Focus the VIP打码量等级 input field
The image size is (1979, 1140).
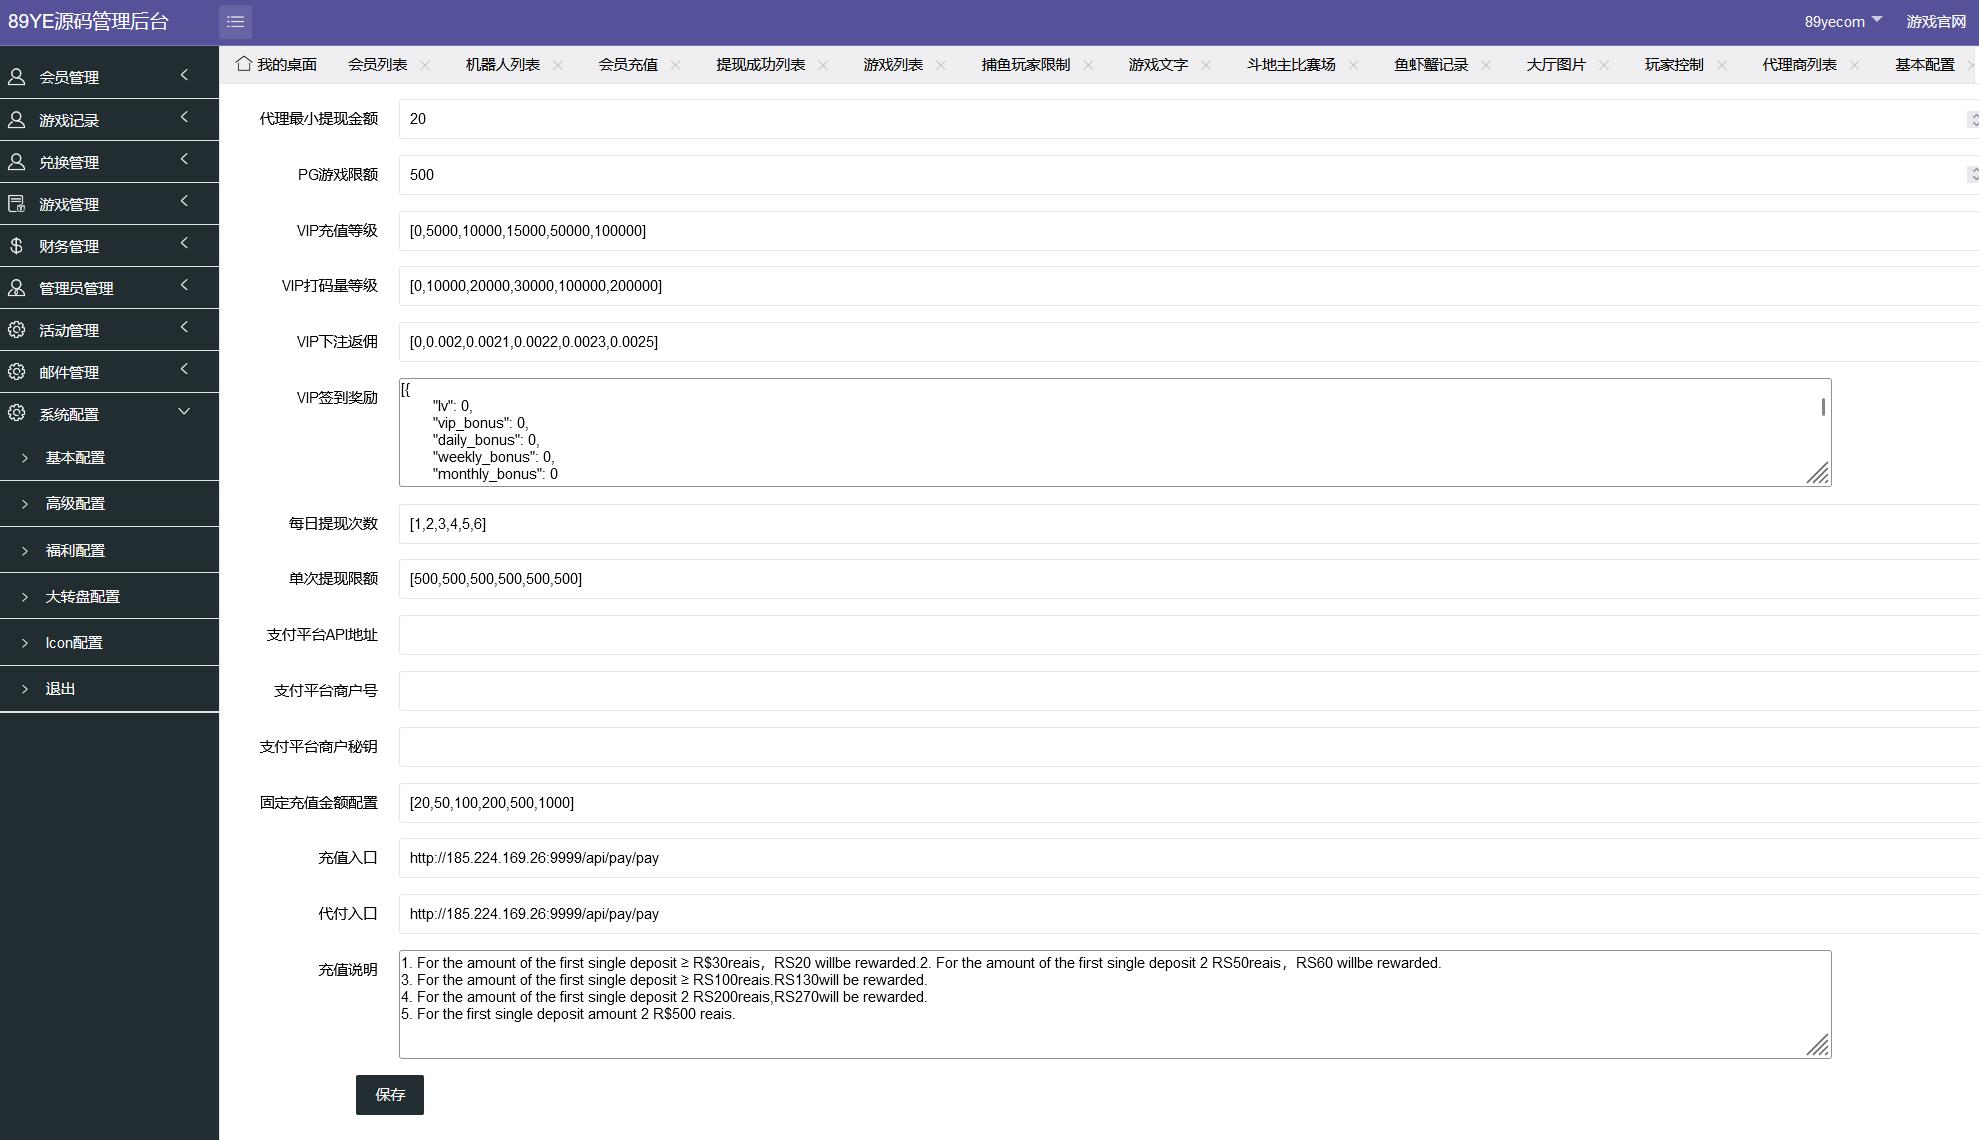[1188, 286]
